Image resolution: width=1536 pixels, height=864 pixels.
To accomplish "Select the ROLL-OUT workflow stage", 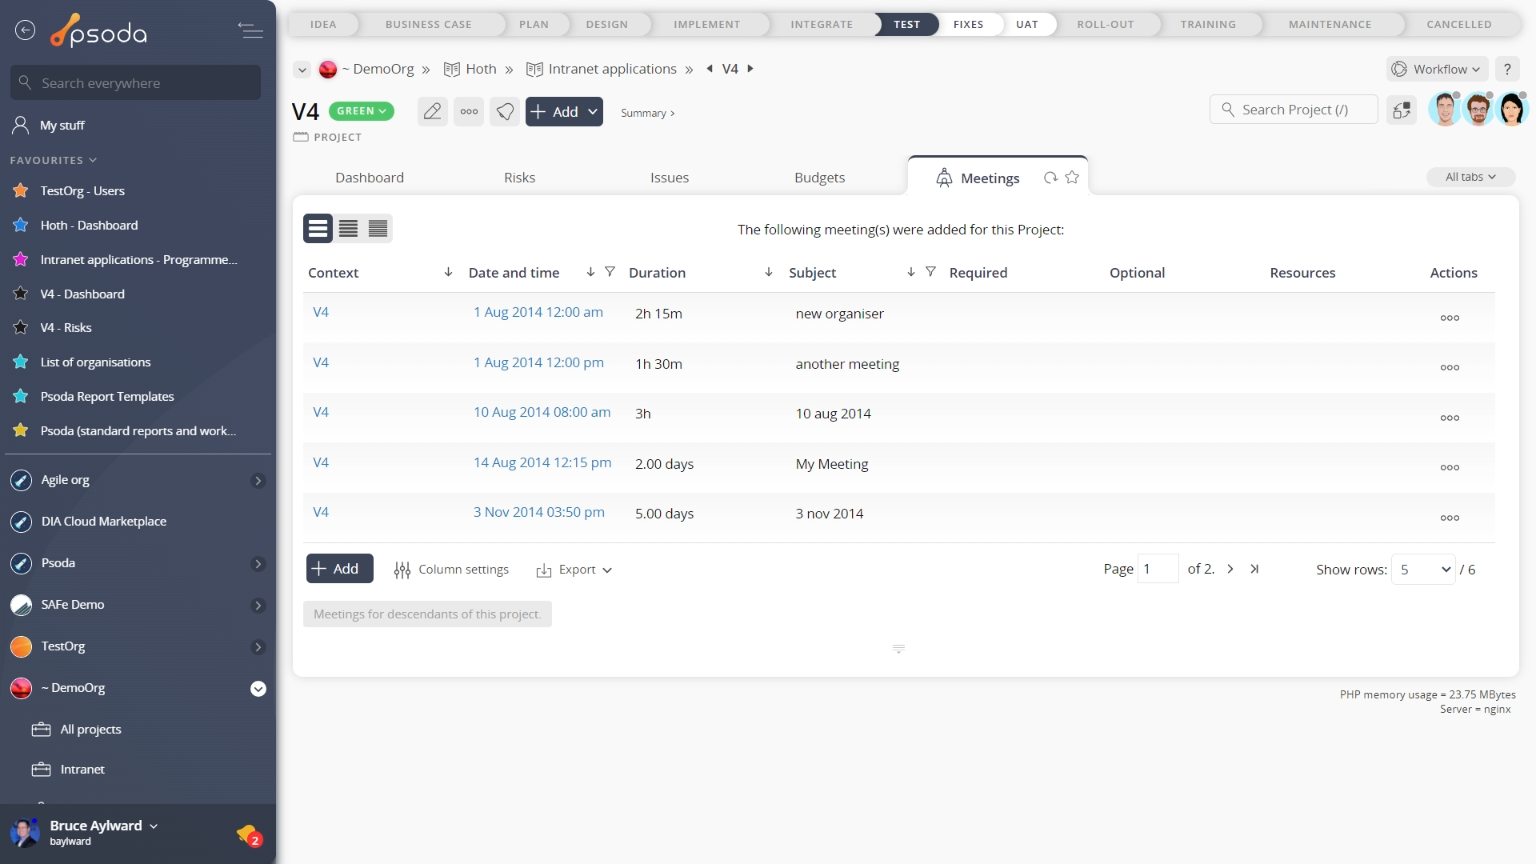I will pyautogui.click(x=1105, y=24).
